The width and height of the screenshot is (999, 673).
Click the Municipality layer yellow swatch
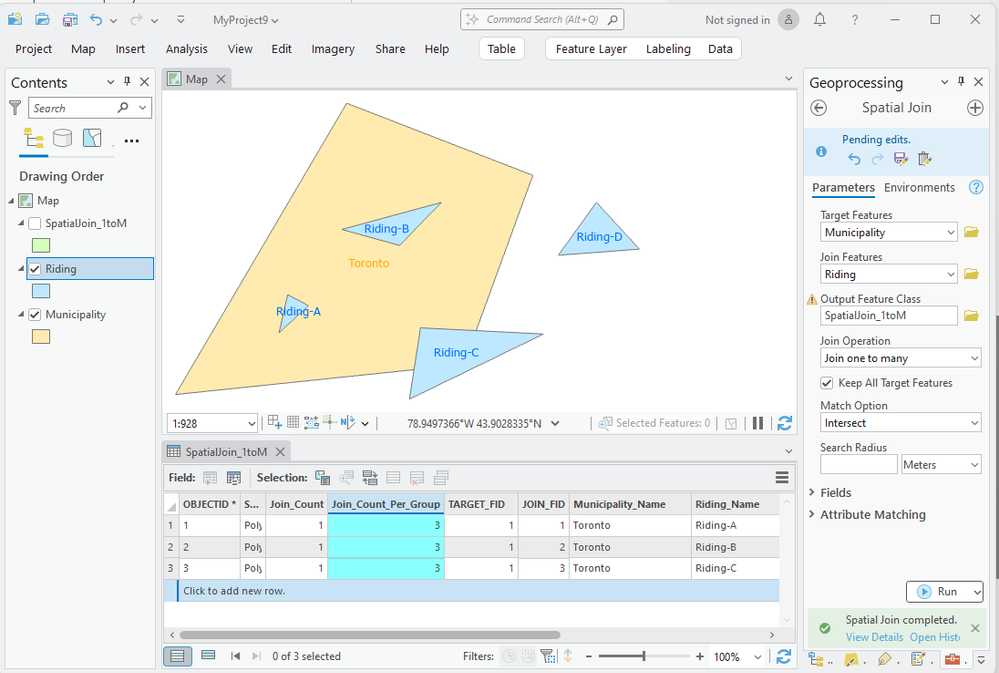coord(41,336)
